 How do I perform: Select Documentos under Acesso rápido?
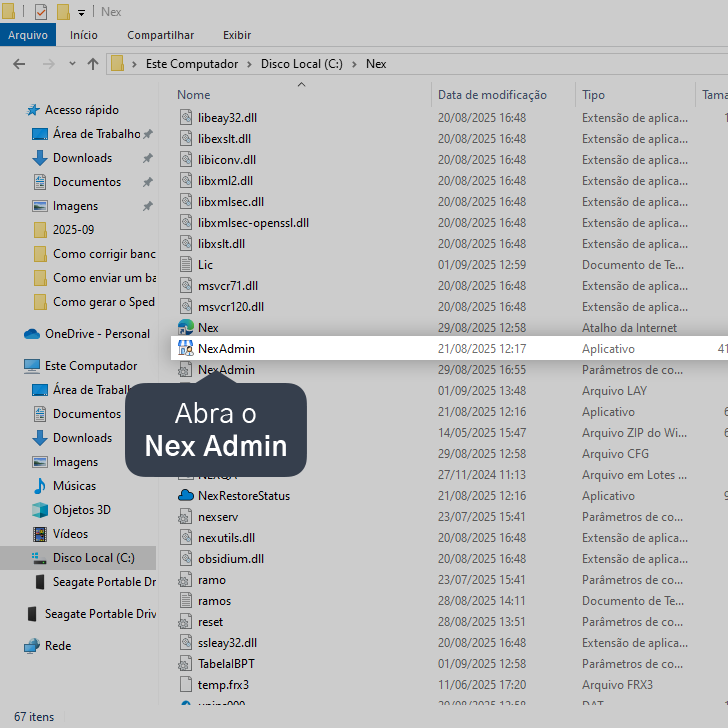point(87,182)
